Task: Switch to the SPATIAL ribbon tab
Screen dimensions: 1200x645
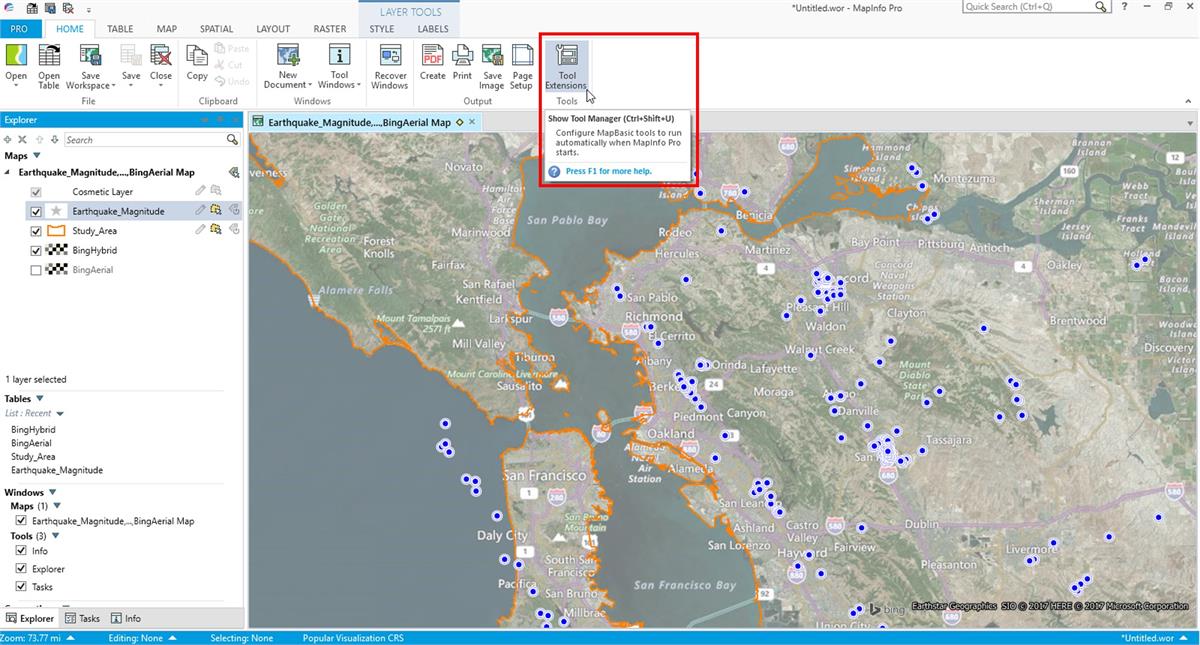Action: tap(216, 29)
